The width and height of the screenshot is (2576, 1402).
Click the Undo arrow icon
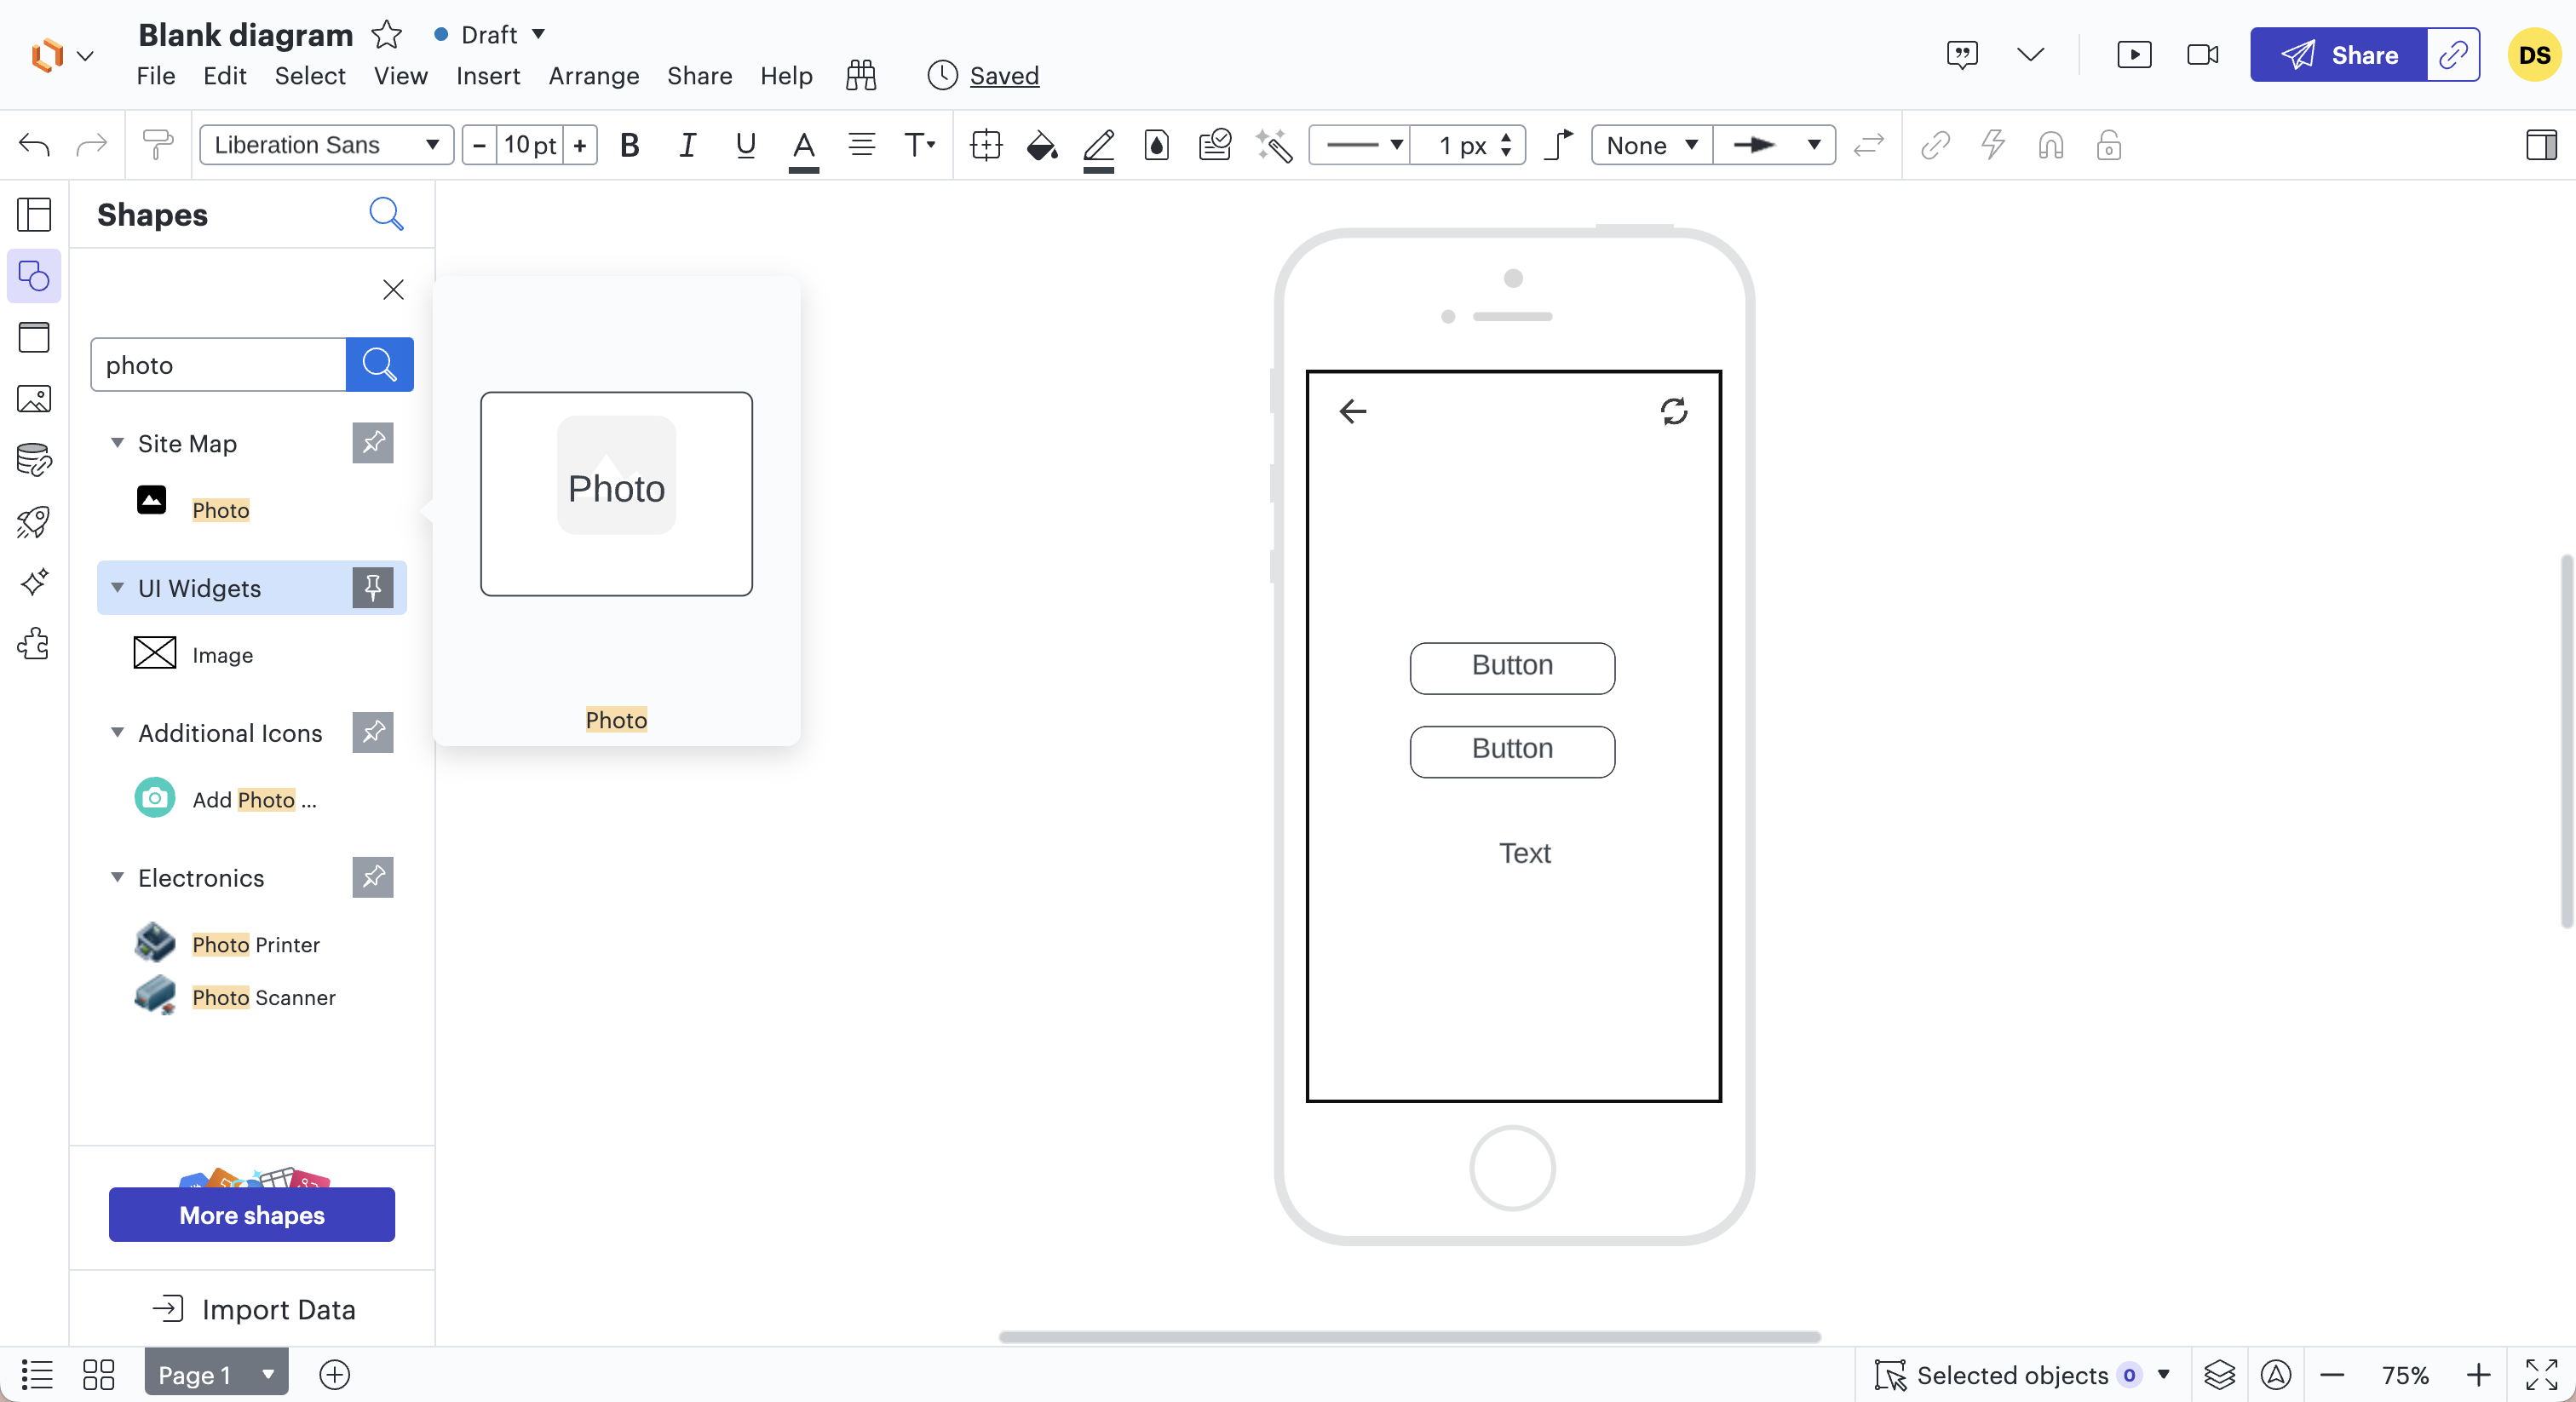tap(33, 145)
